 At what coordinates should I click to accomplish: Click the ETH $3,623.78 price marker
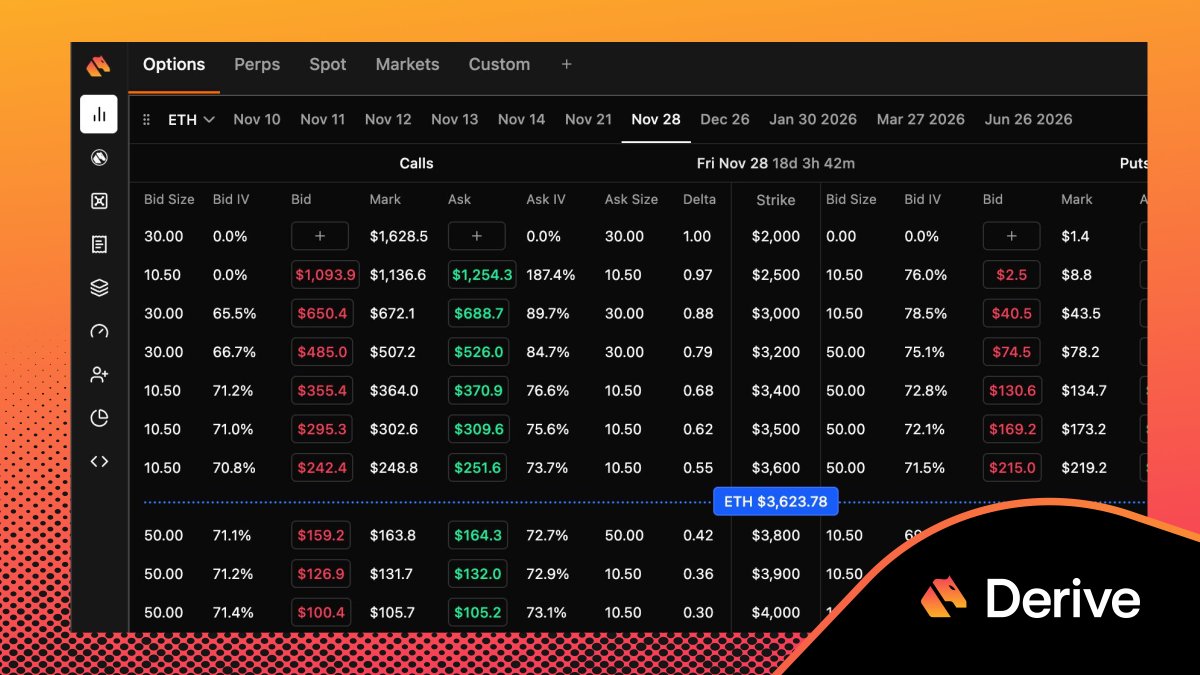(x=776, y=501)
